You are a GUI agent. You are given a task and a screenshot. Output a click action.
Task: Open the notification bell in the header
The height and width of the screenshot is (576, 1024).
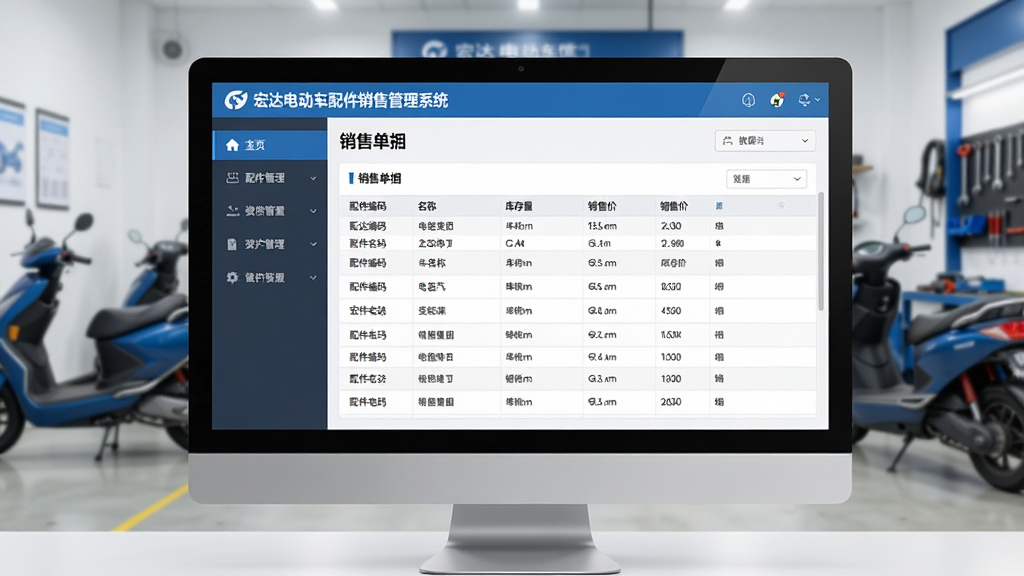(748, 100)
